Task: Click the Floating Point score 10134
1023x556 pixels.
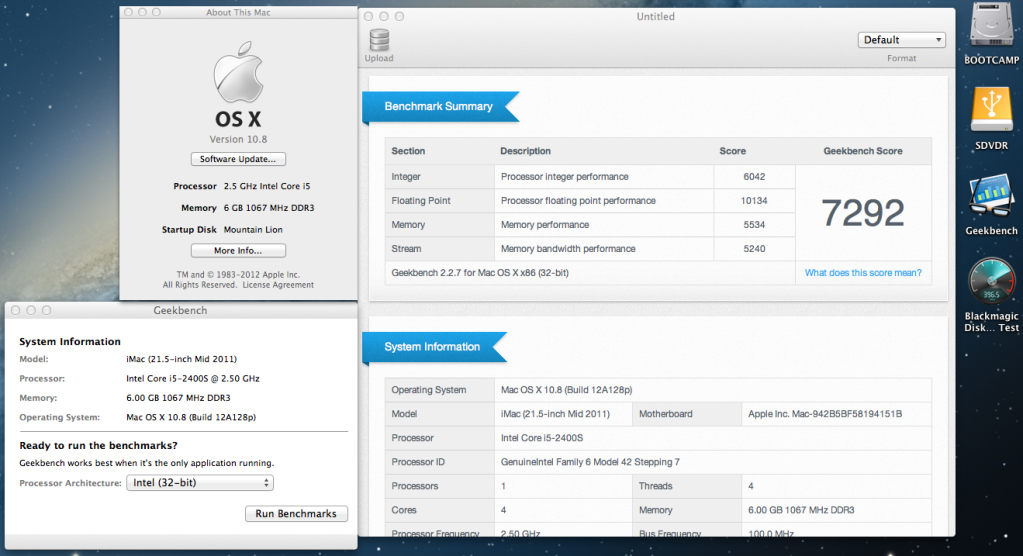Action: [x=754, y=201]
